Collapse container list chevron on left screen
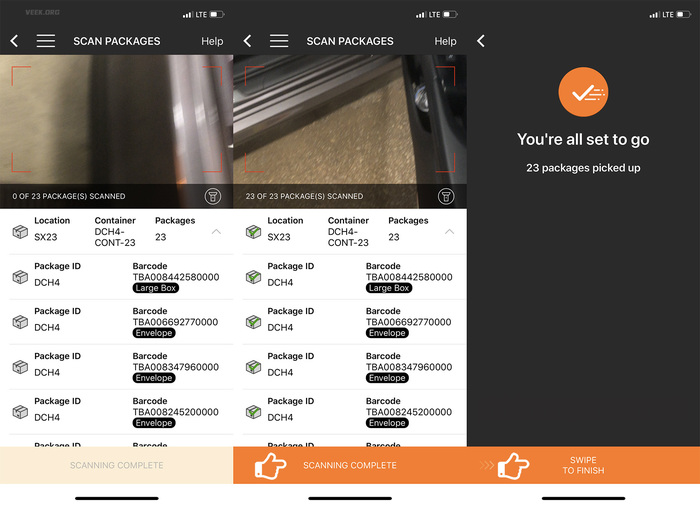Screen dimensions: 700x505 (216, 231)
